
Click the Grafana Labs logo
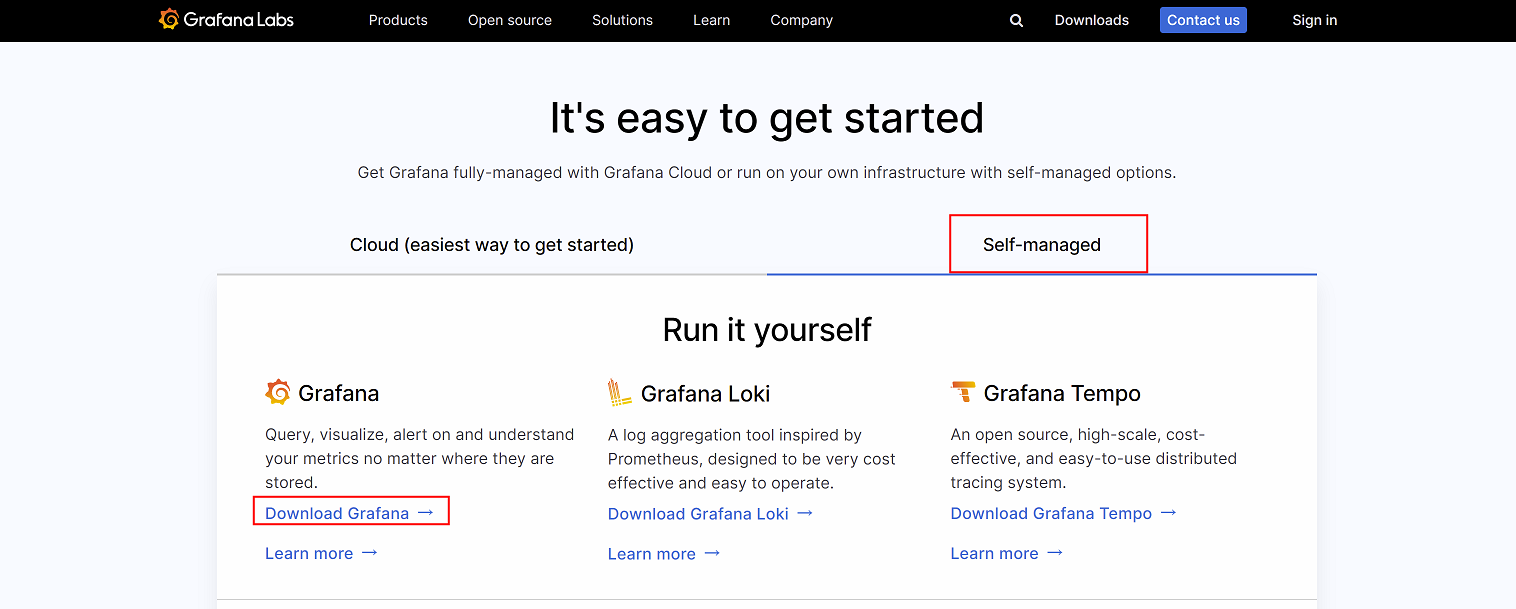click(x=226, y=20)
